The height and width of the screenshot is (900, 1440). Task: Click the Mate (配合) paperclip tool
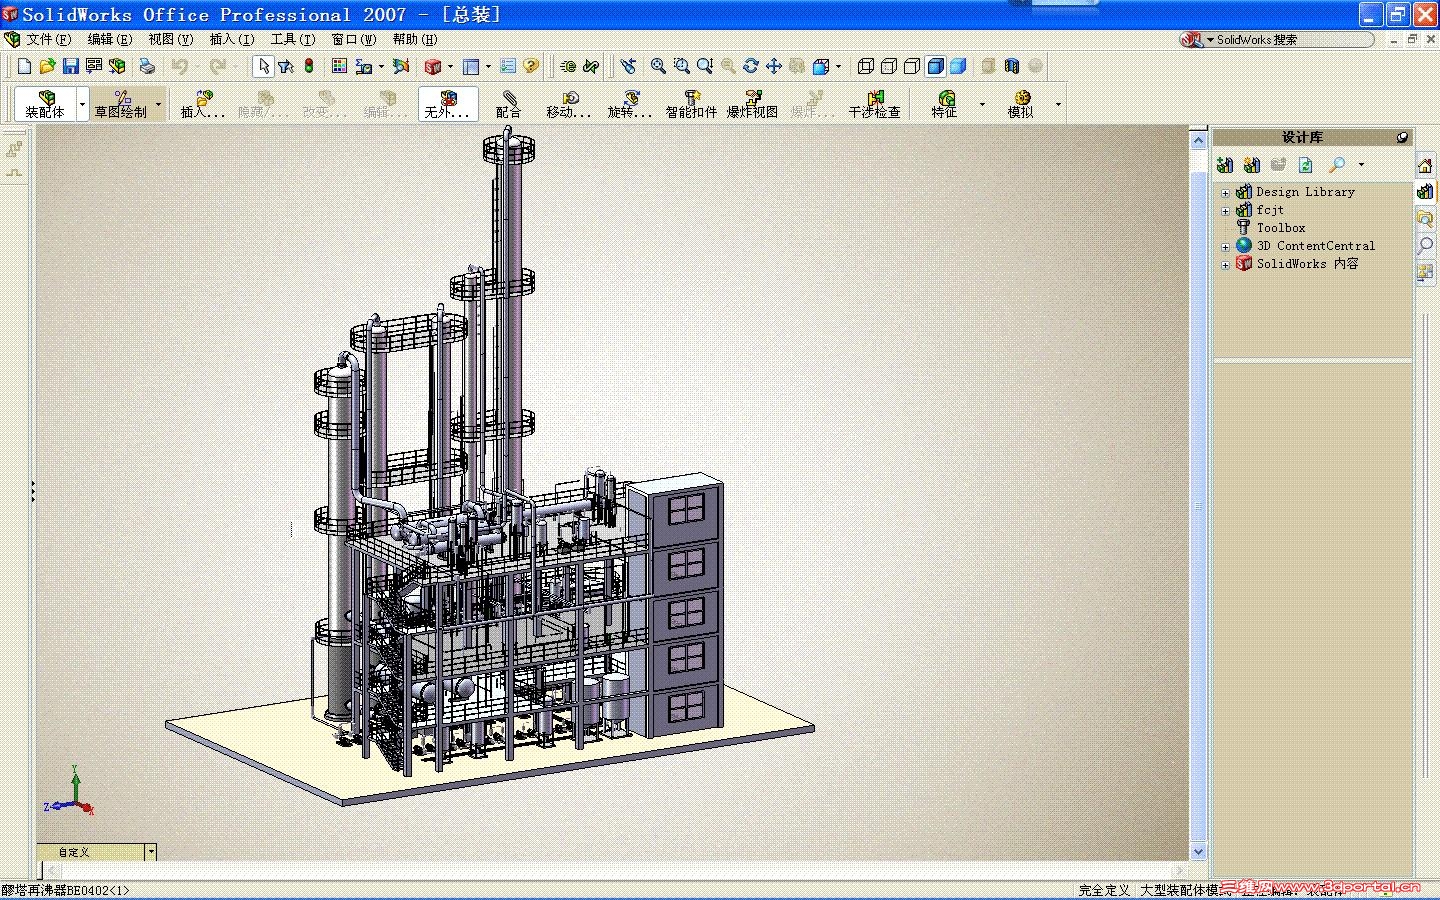coord(509,104)
